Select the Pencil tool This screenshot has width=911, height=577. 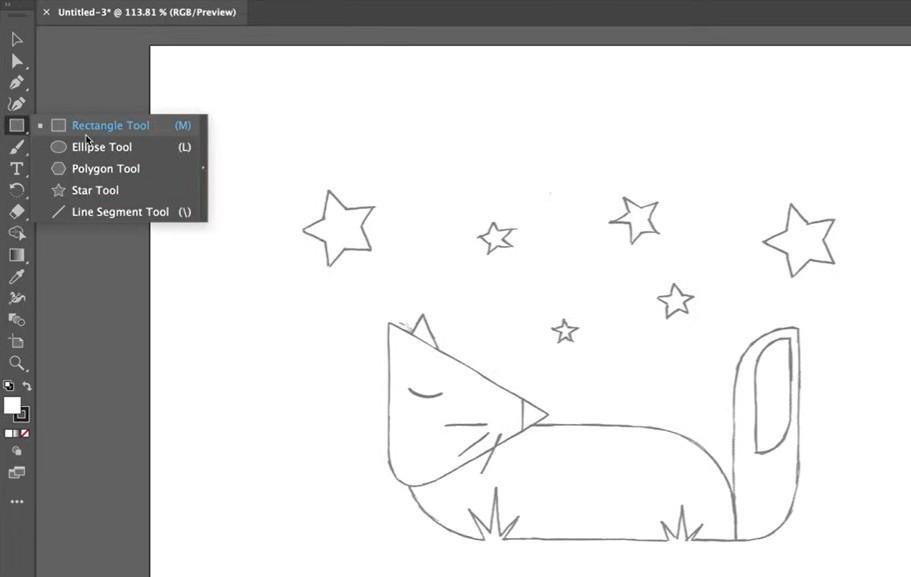[16, 102]
